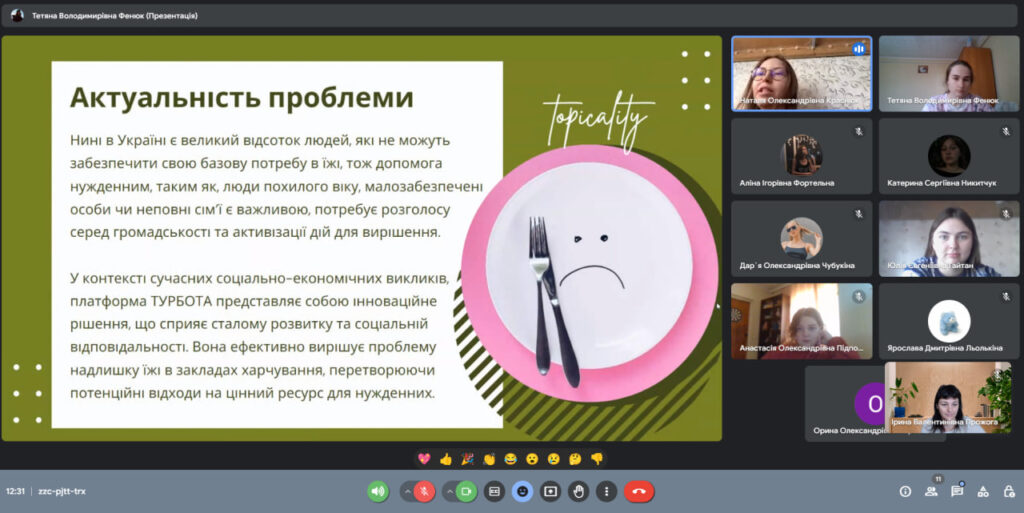Open host controls lock icon

tap(1008, 491)
